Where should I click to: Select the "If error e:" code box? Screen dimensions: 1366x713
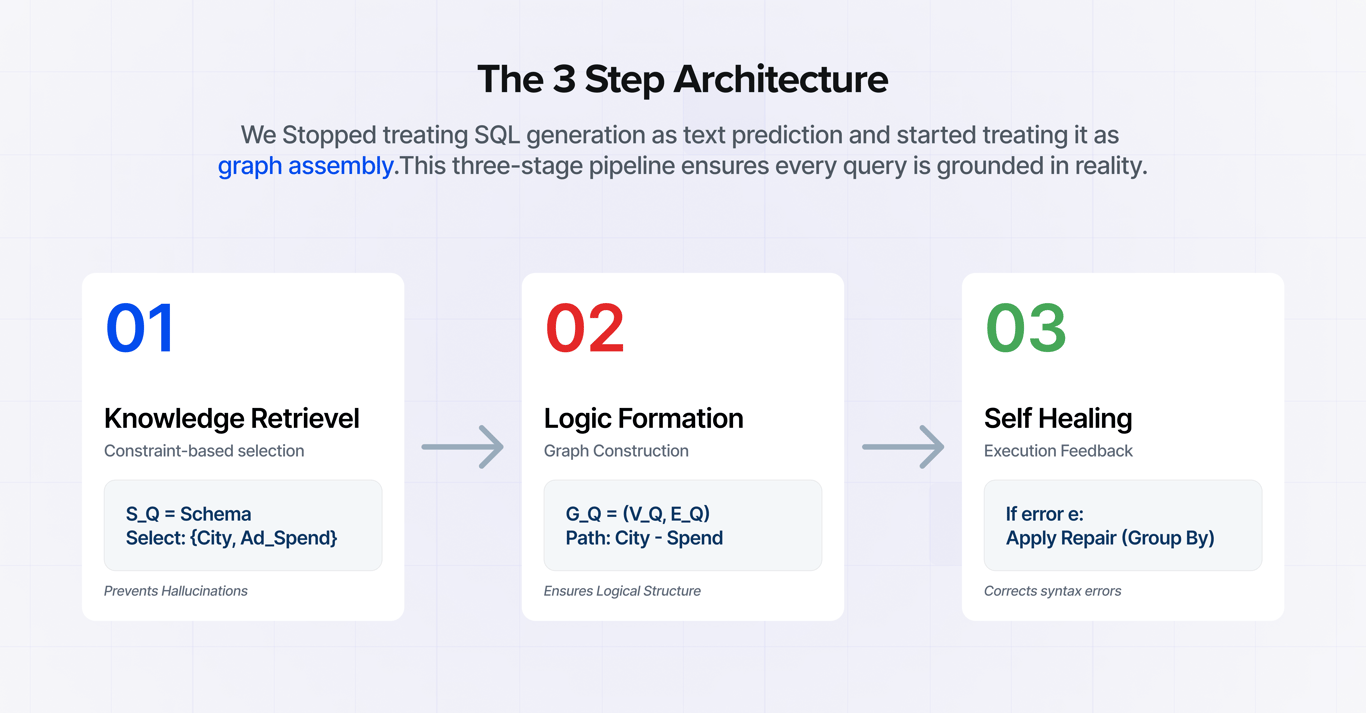point(1123,525)
